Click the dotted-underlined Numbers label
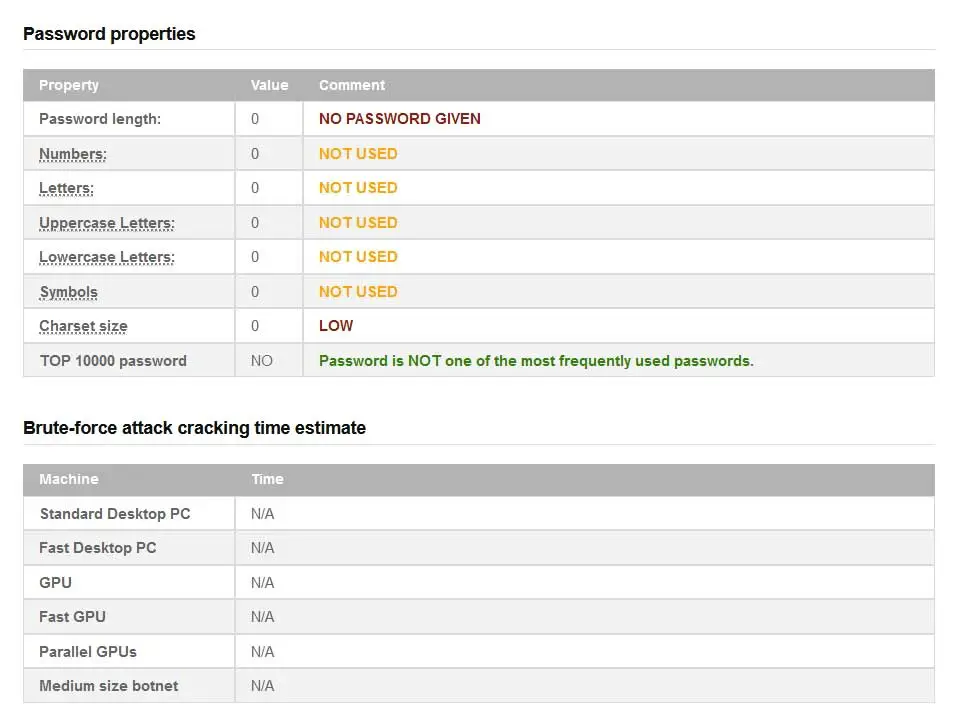This screenshot has height=713, width=953. (73, 154)
